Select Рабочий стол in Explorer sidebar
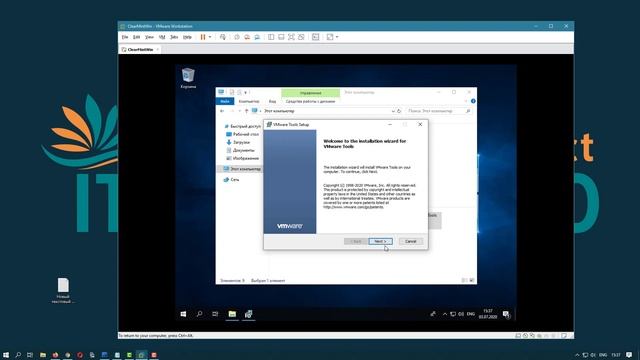 [242, 134]
